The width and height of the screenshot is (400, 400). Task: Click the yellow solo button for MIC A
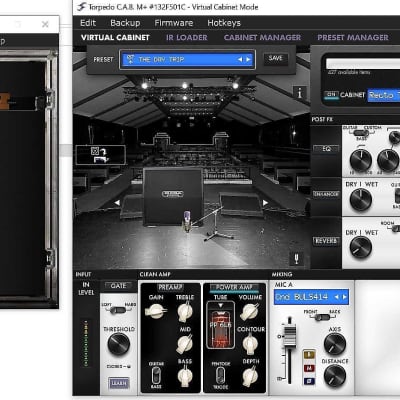click(309, 355)
